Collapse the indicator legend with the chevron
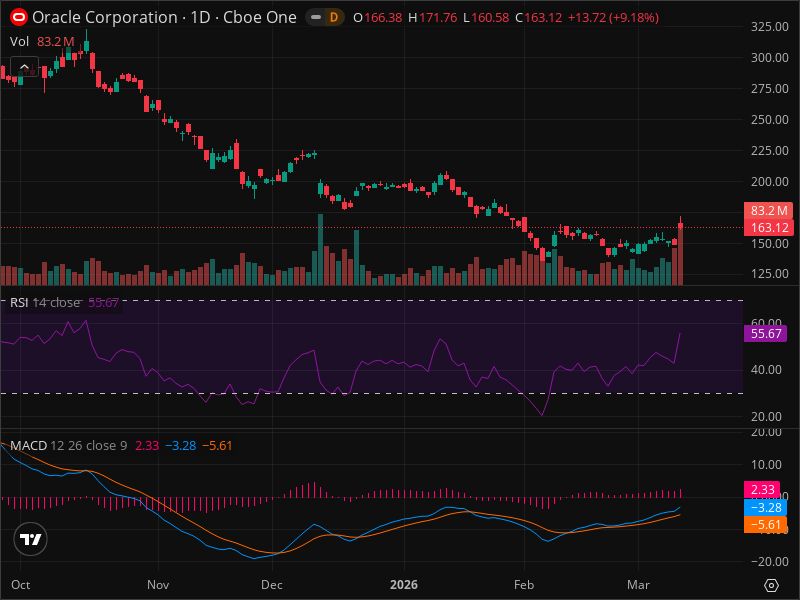800x600 pixels. tap(24, 67)
